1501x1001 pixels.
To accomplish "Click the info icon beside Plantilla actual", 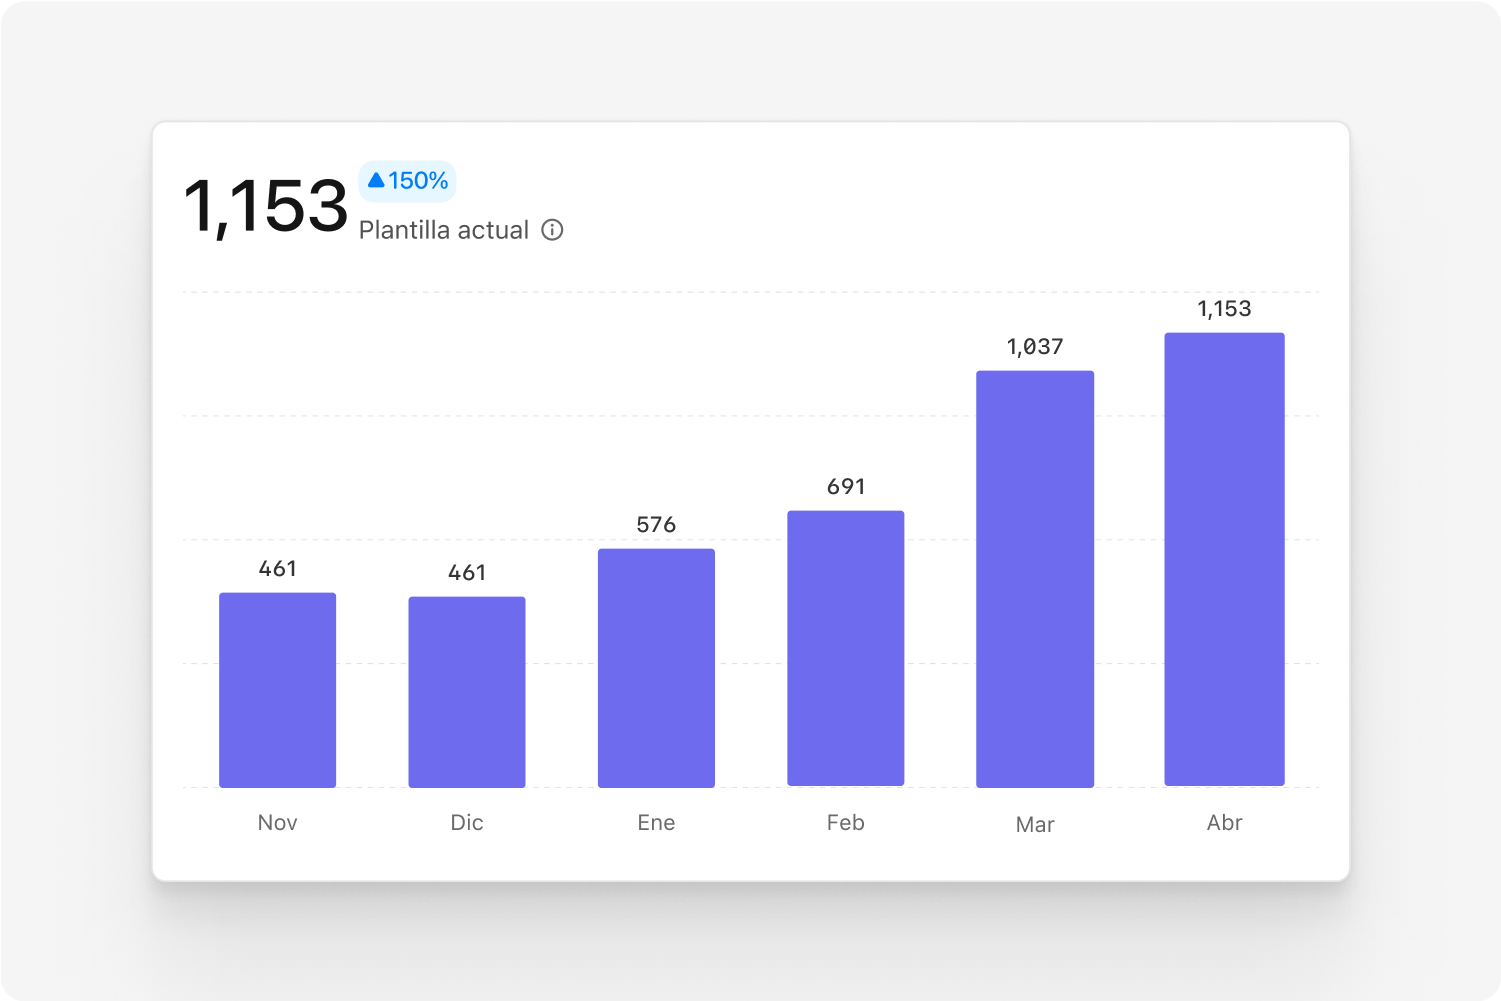I will [552, 230].
